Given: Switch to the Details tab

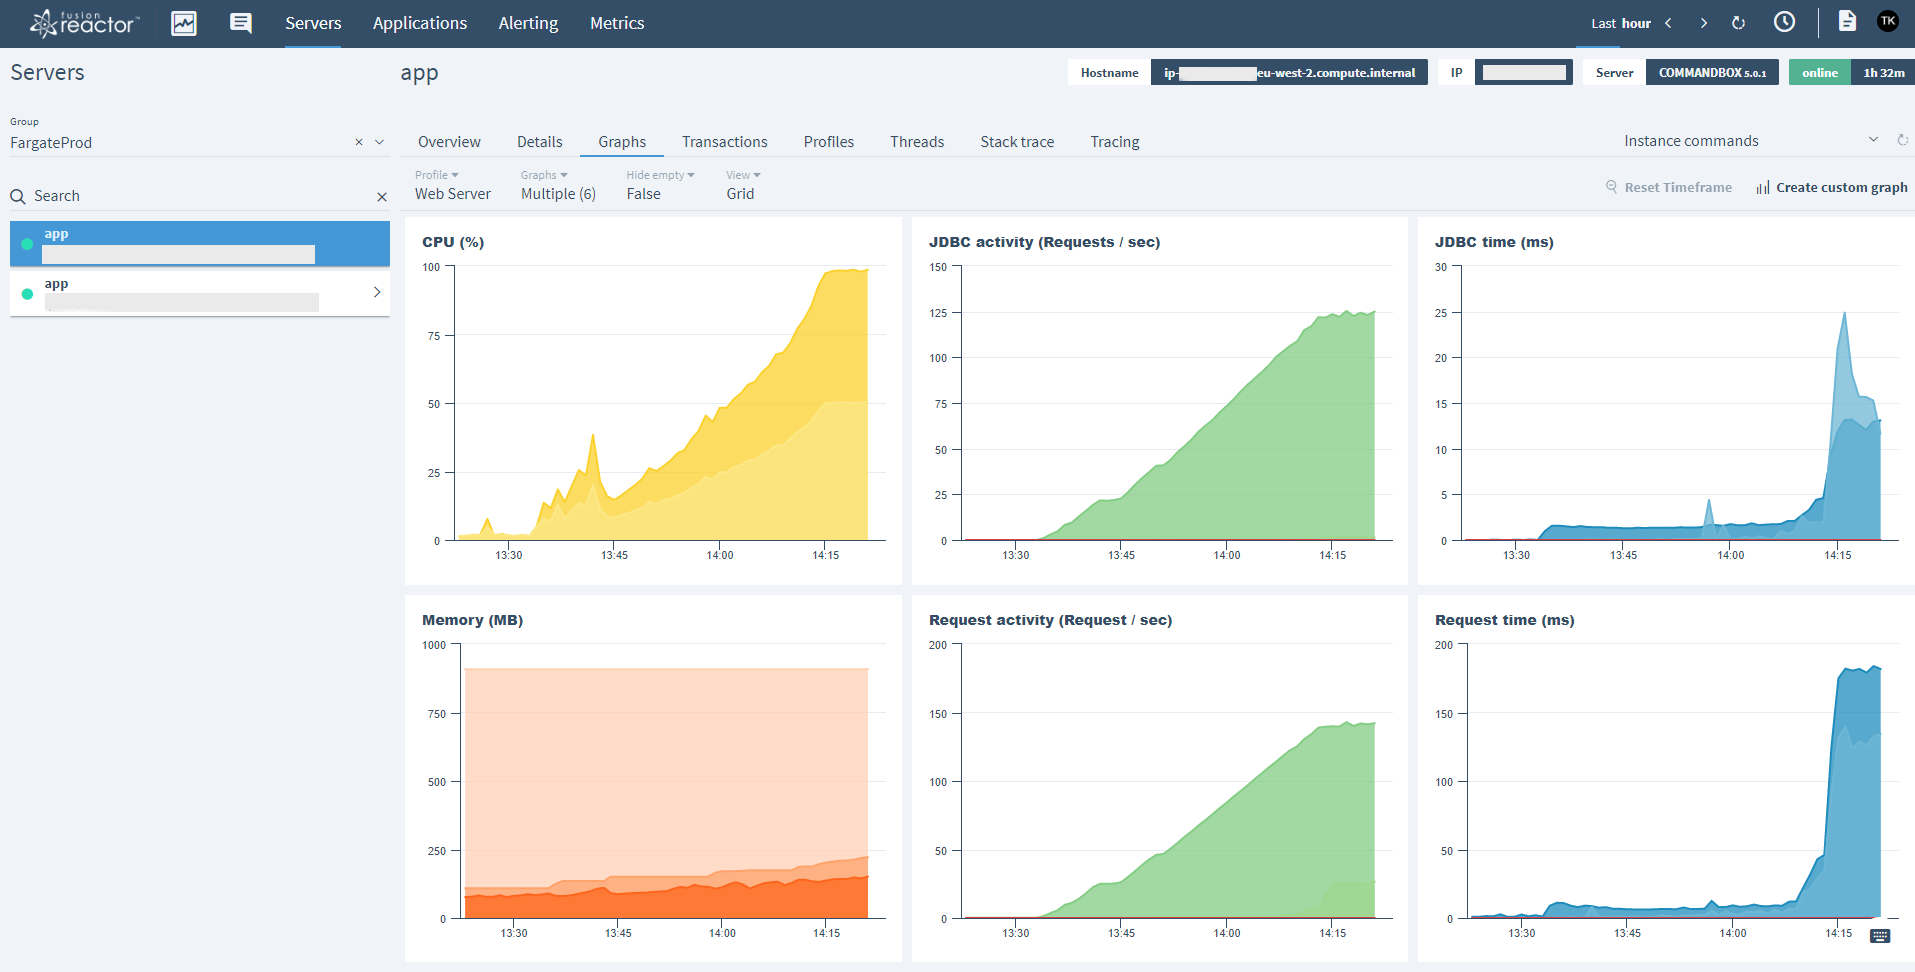Looking at the screenshot, I should (540, 142).
